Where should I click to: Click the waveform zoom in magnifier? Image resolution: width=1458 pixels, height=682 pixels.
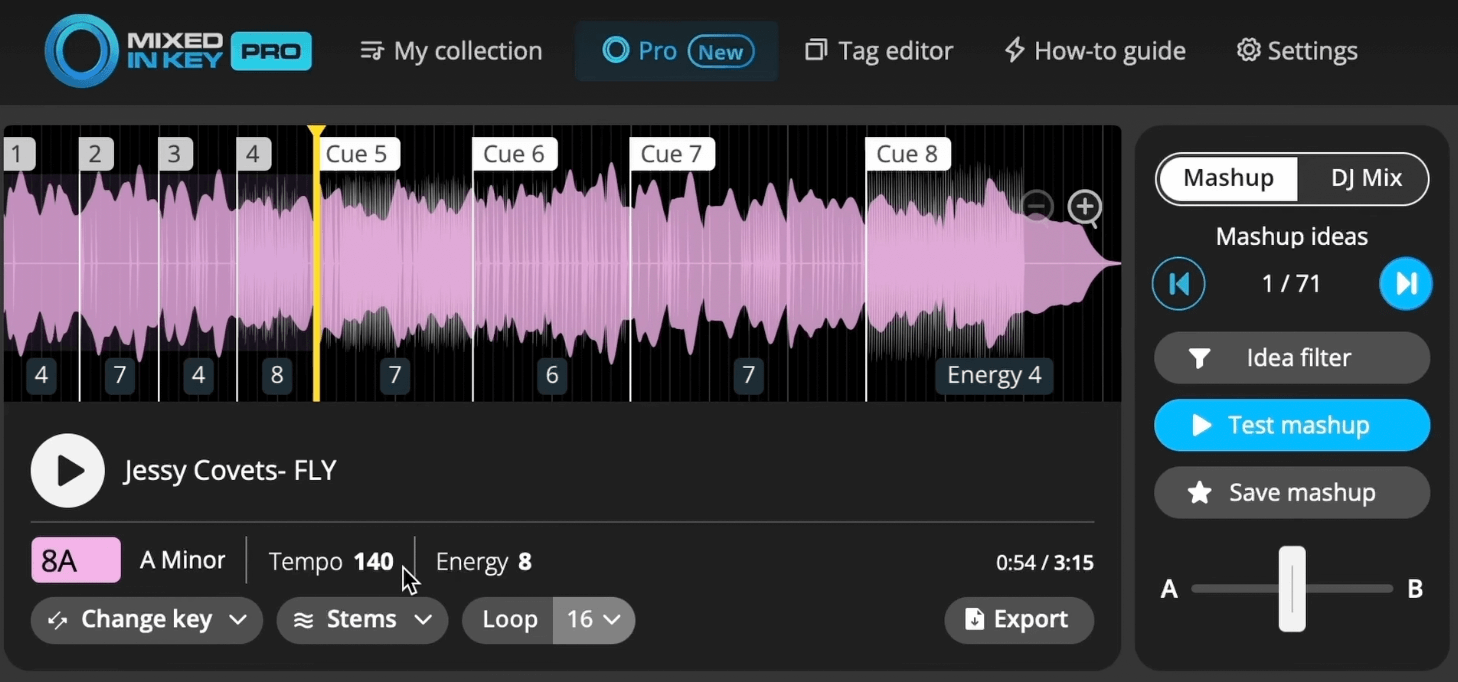pos(1085,208)
